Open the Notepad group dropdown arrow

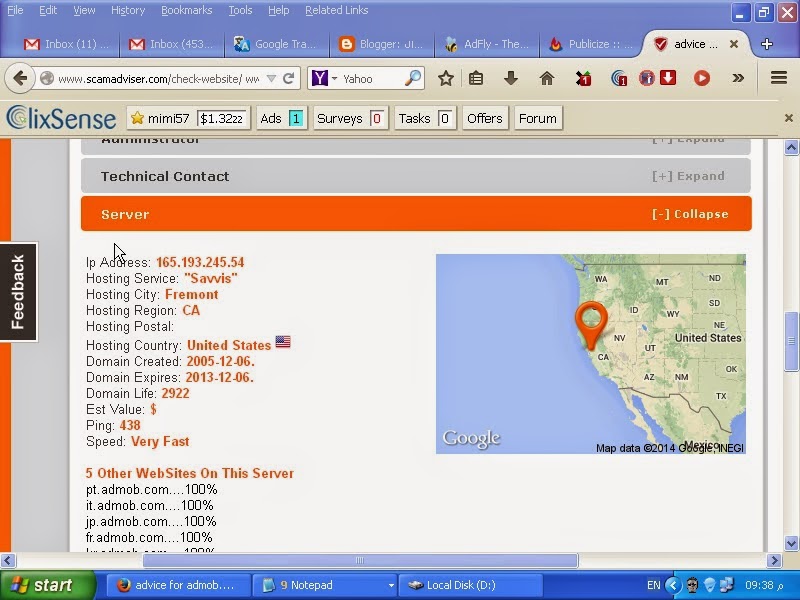pos(391,585)
